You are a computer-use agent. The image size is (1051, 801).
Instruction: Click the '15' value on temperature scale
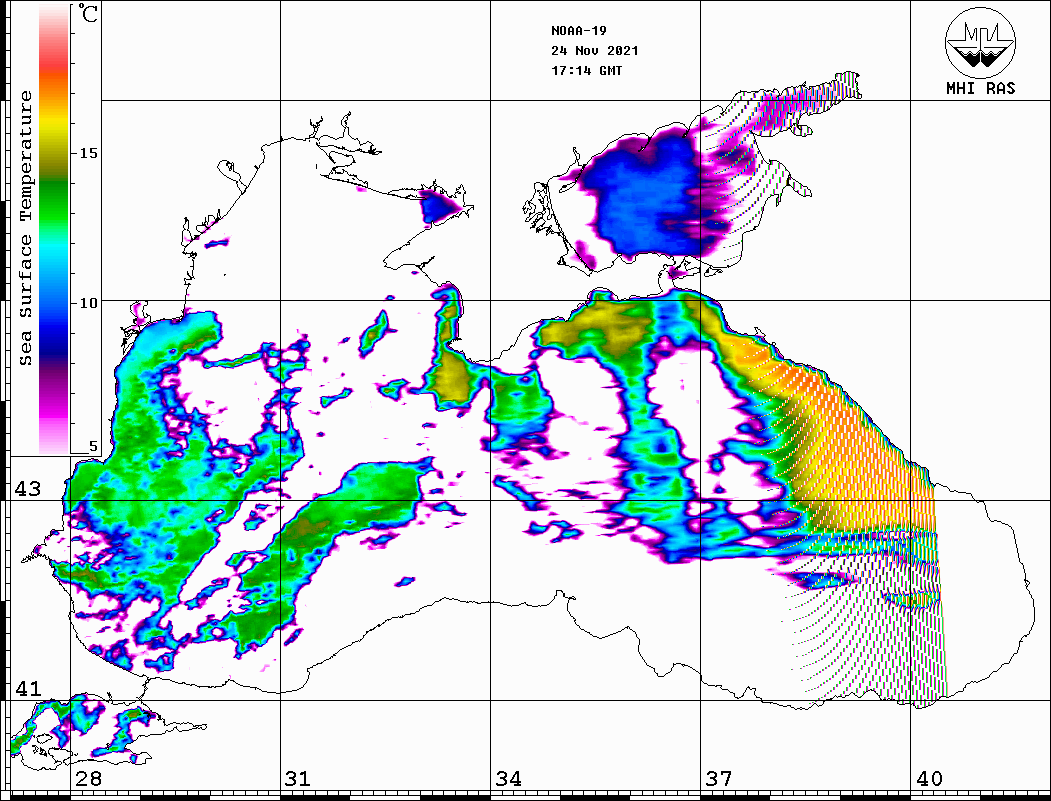pyautogui.click(x=88, y=153)
